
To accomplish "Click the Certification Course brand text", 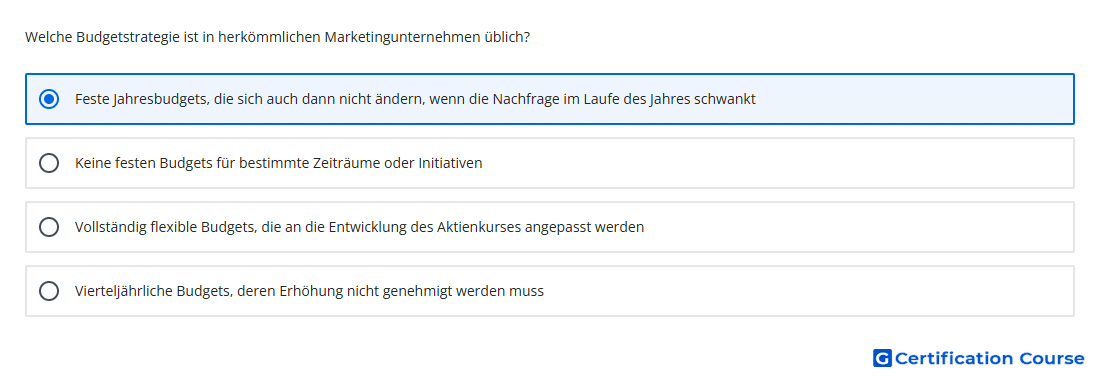I will tap(989, 359).
